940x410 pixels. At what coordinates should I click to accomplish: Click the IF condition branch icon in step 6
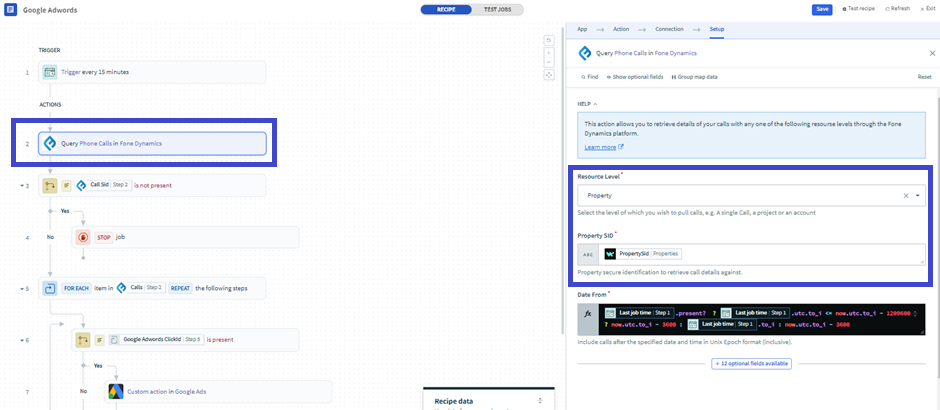click(83, 340)
